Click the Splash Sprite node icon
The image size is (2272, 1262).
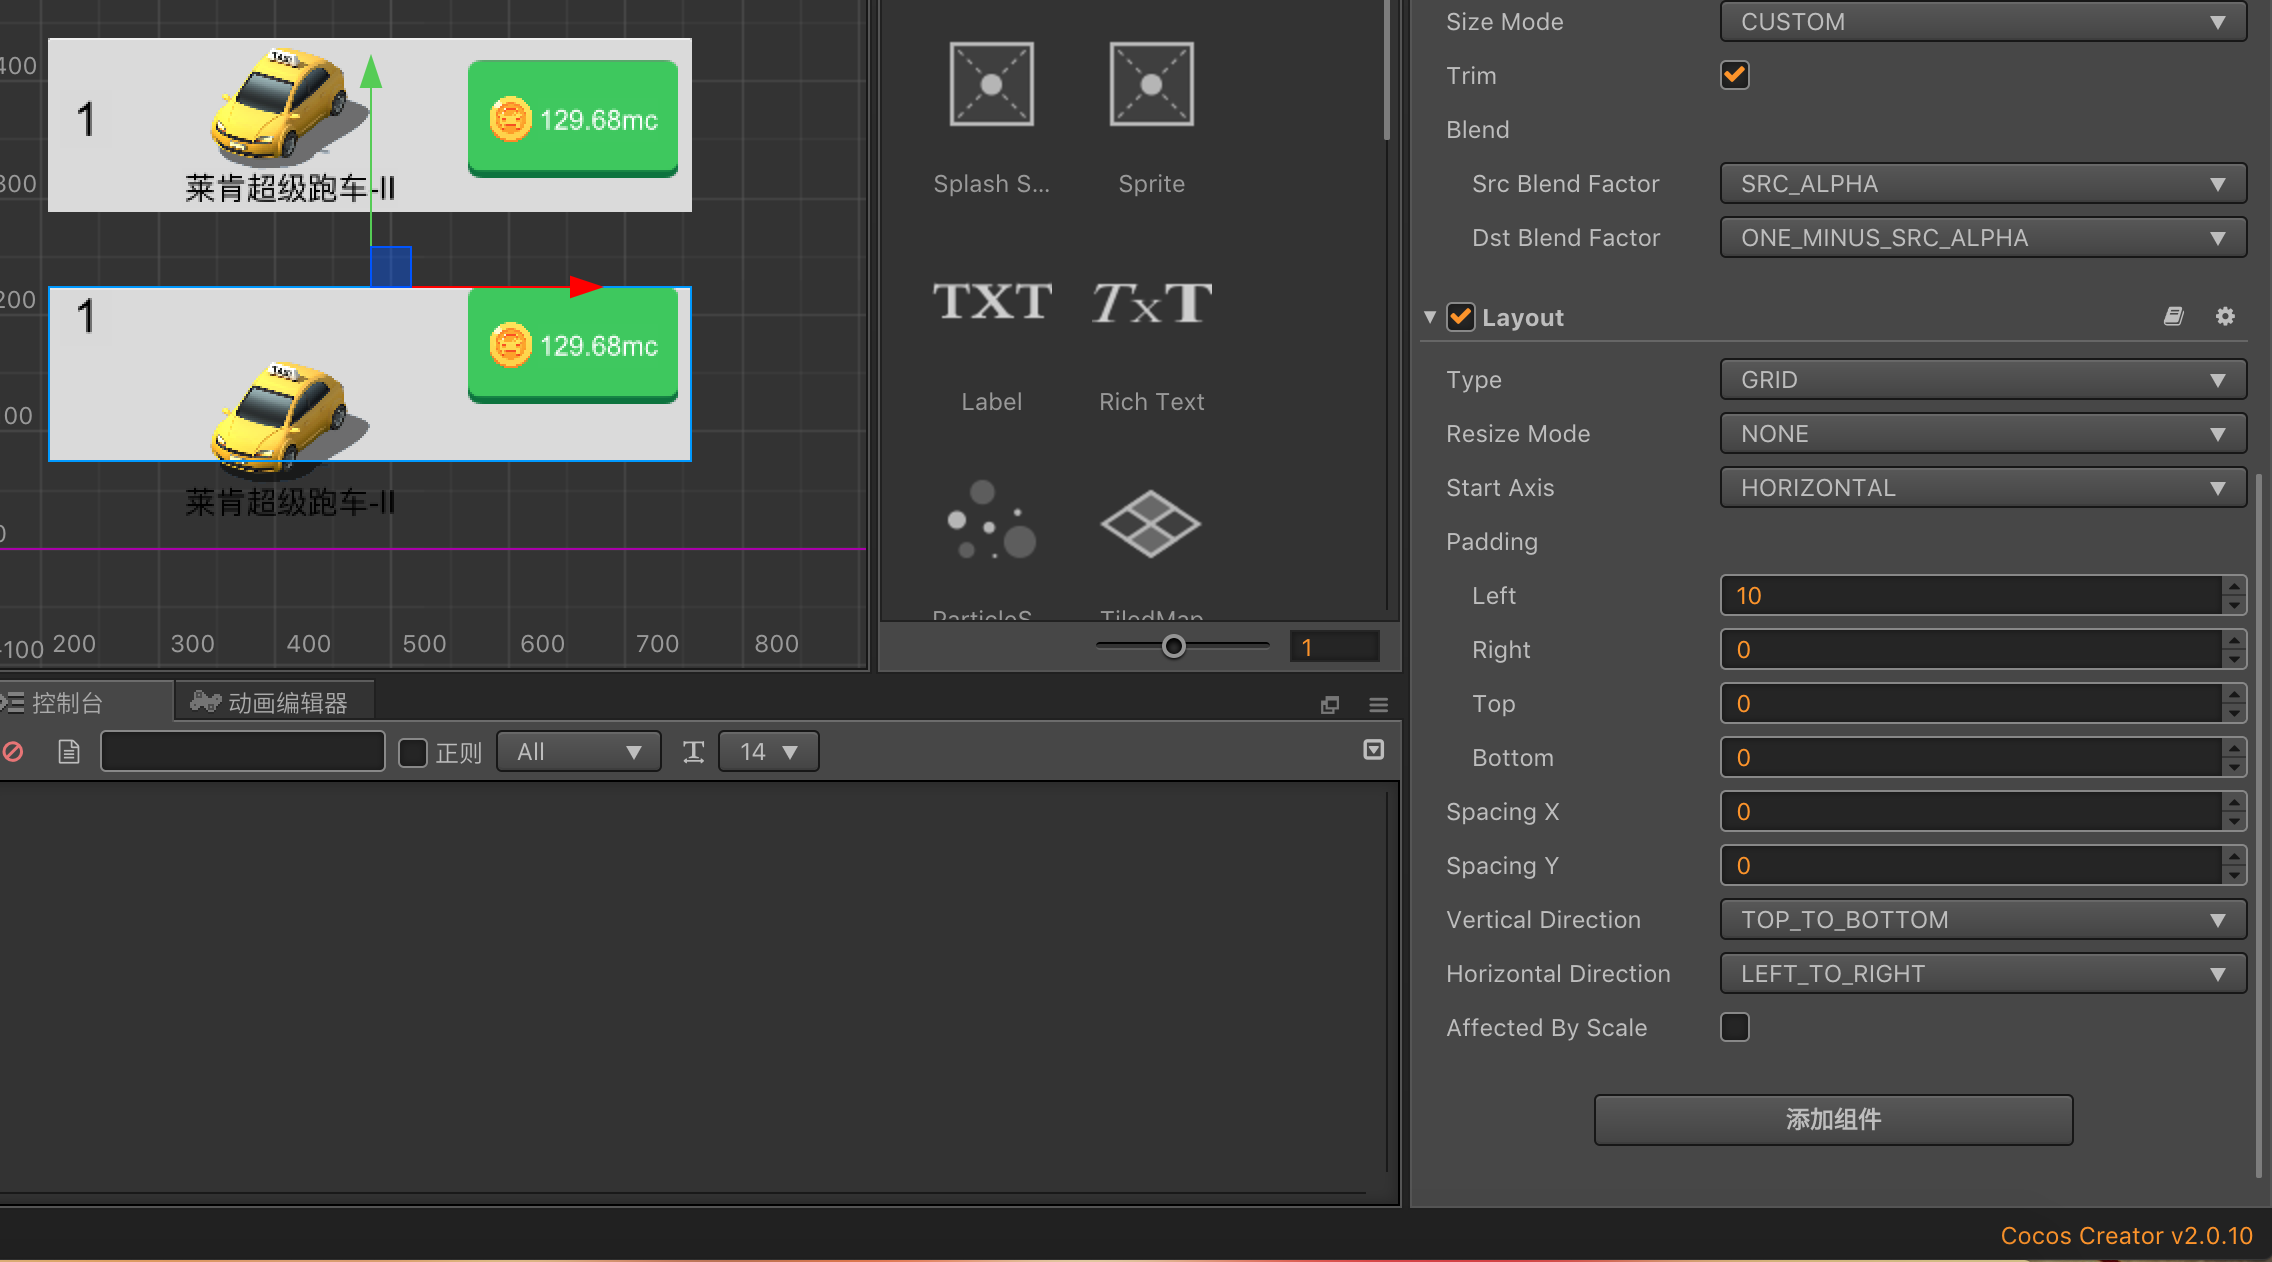tap(991, 85)
